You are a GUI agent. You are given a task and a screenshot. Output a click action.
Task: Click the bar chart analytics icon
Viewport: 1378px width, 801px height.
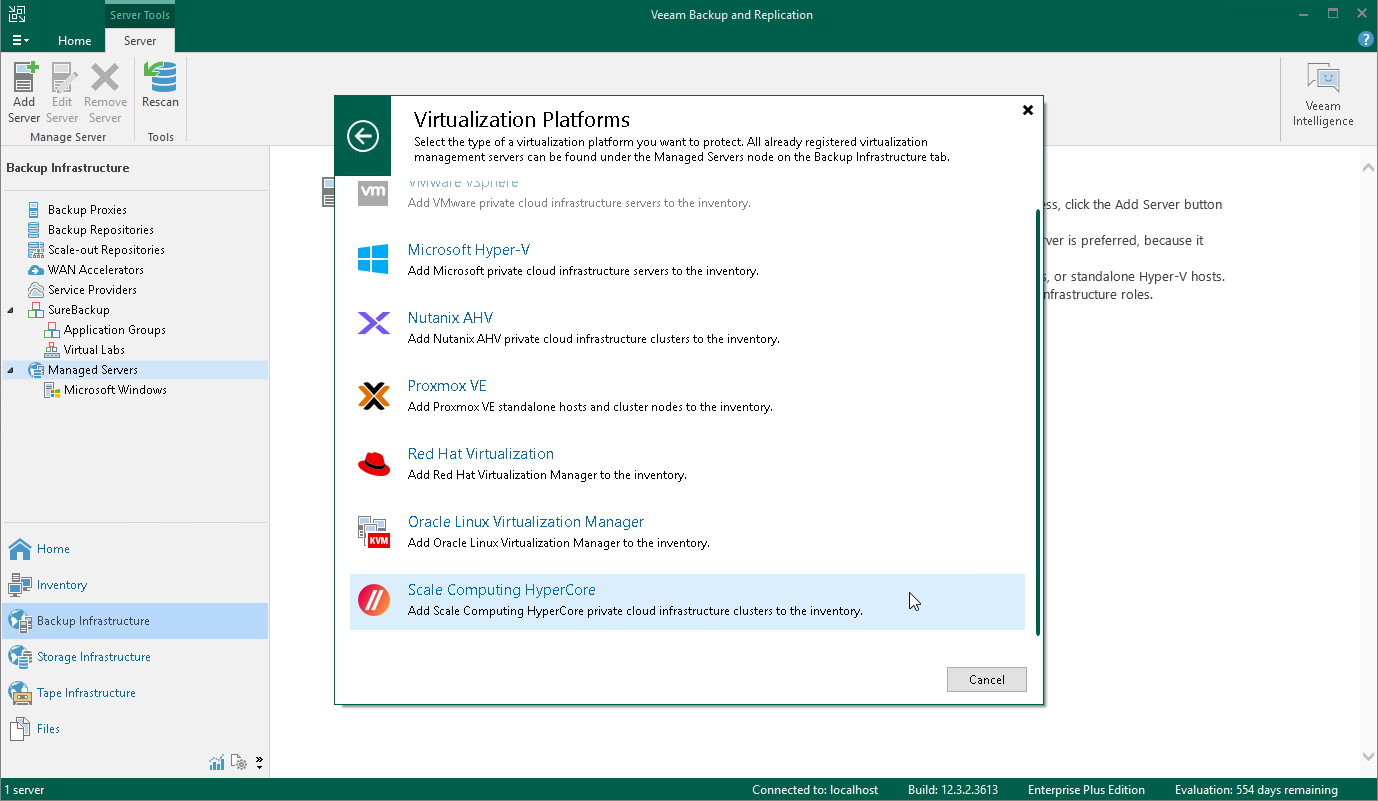[217, 763]
